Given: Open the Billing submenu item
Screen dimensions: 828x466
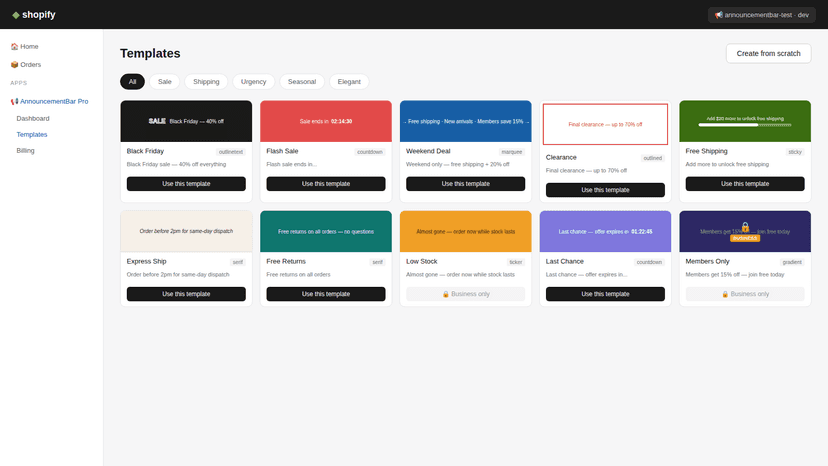Looking at the screenshot, I should [25, 151].
